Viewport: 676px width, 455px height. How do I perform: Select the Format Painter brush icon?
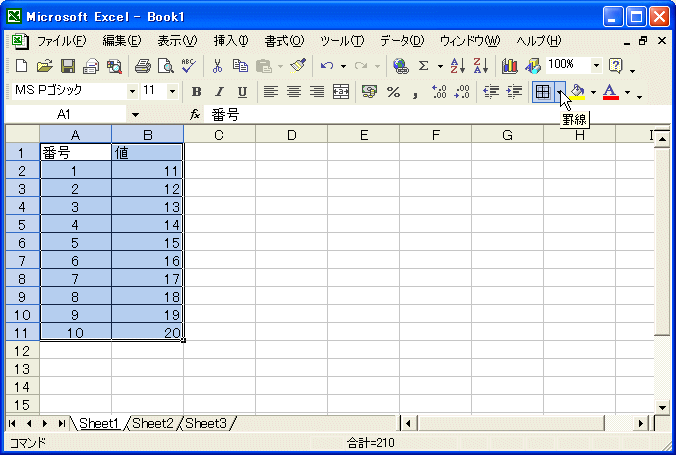(297, 66)
